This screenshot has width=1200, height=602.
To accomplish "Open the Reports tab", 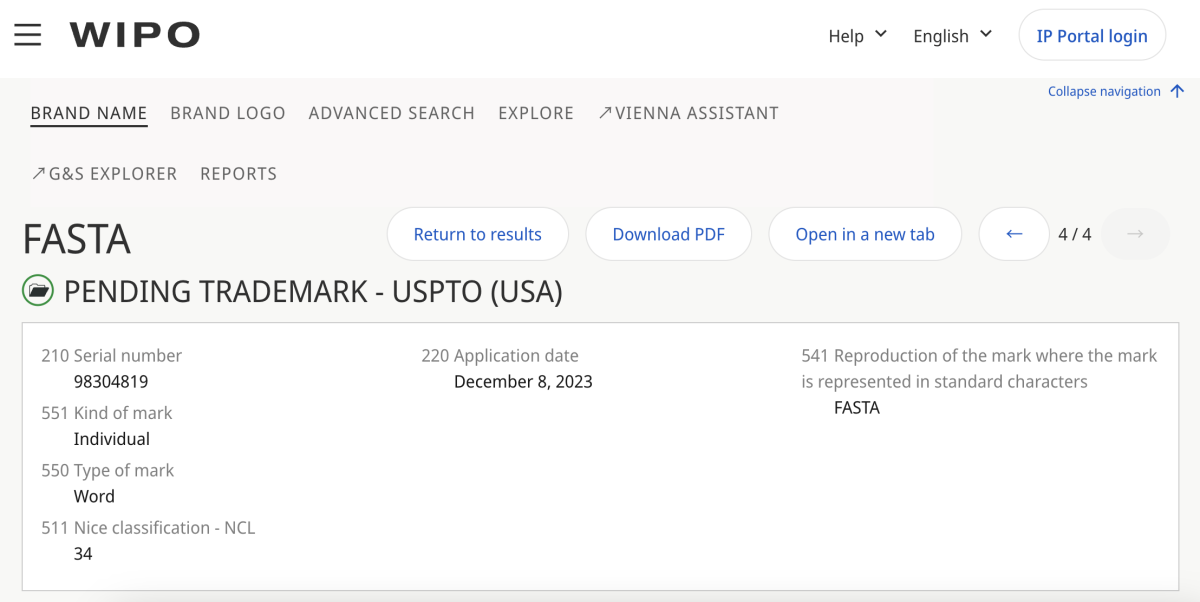I will pyautogui.click(x=239, y=173).
